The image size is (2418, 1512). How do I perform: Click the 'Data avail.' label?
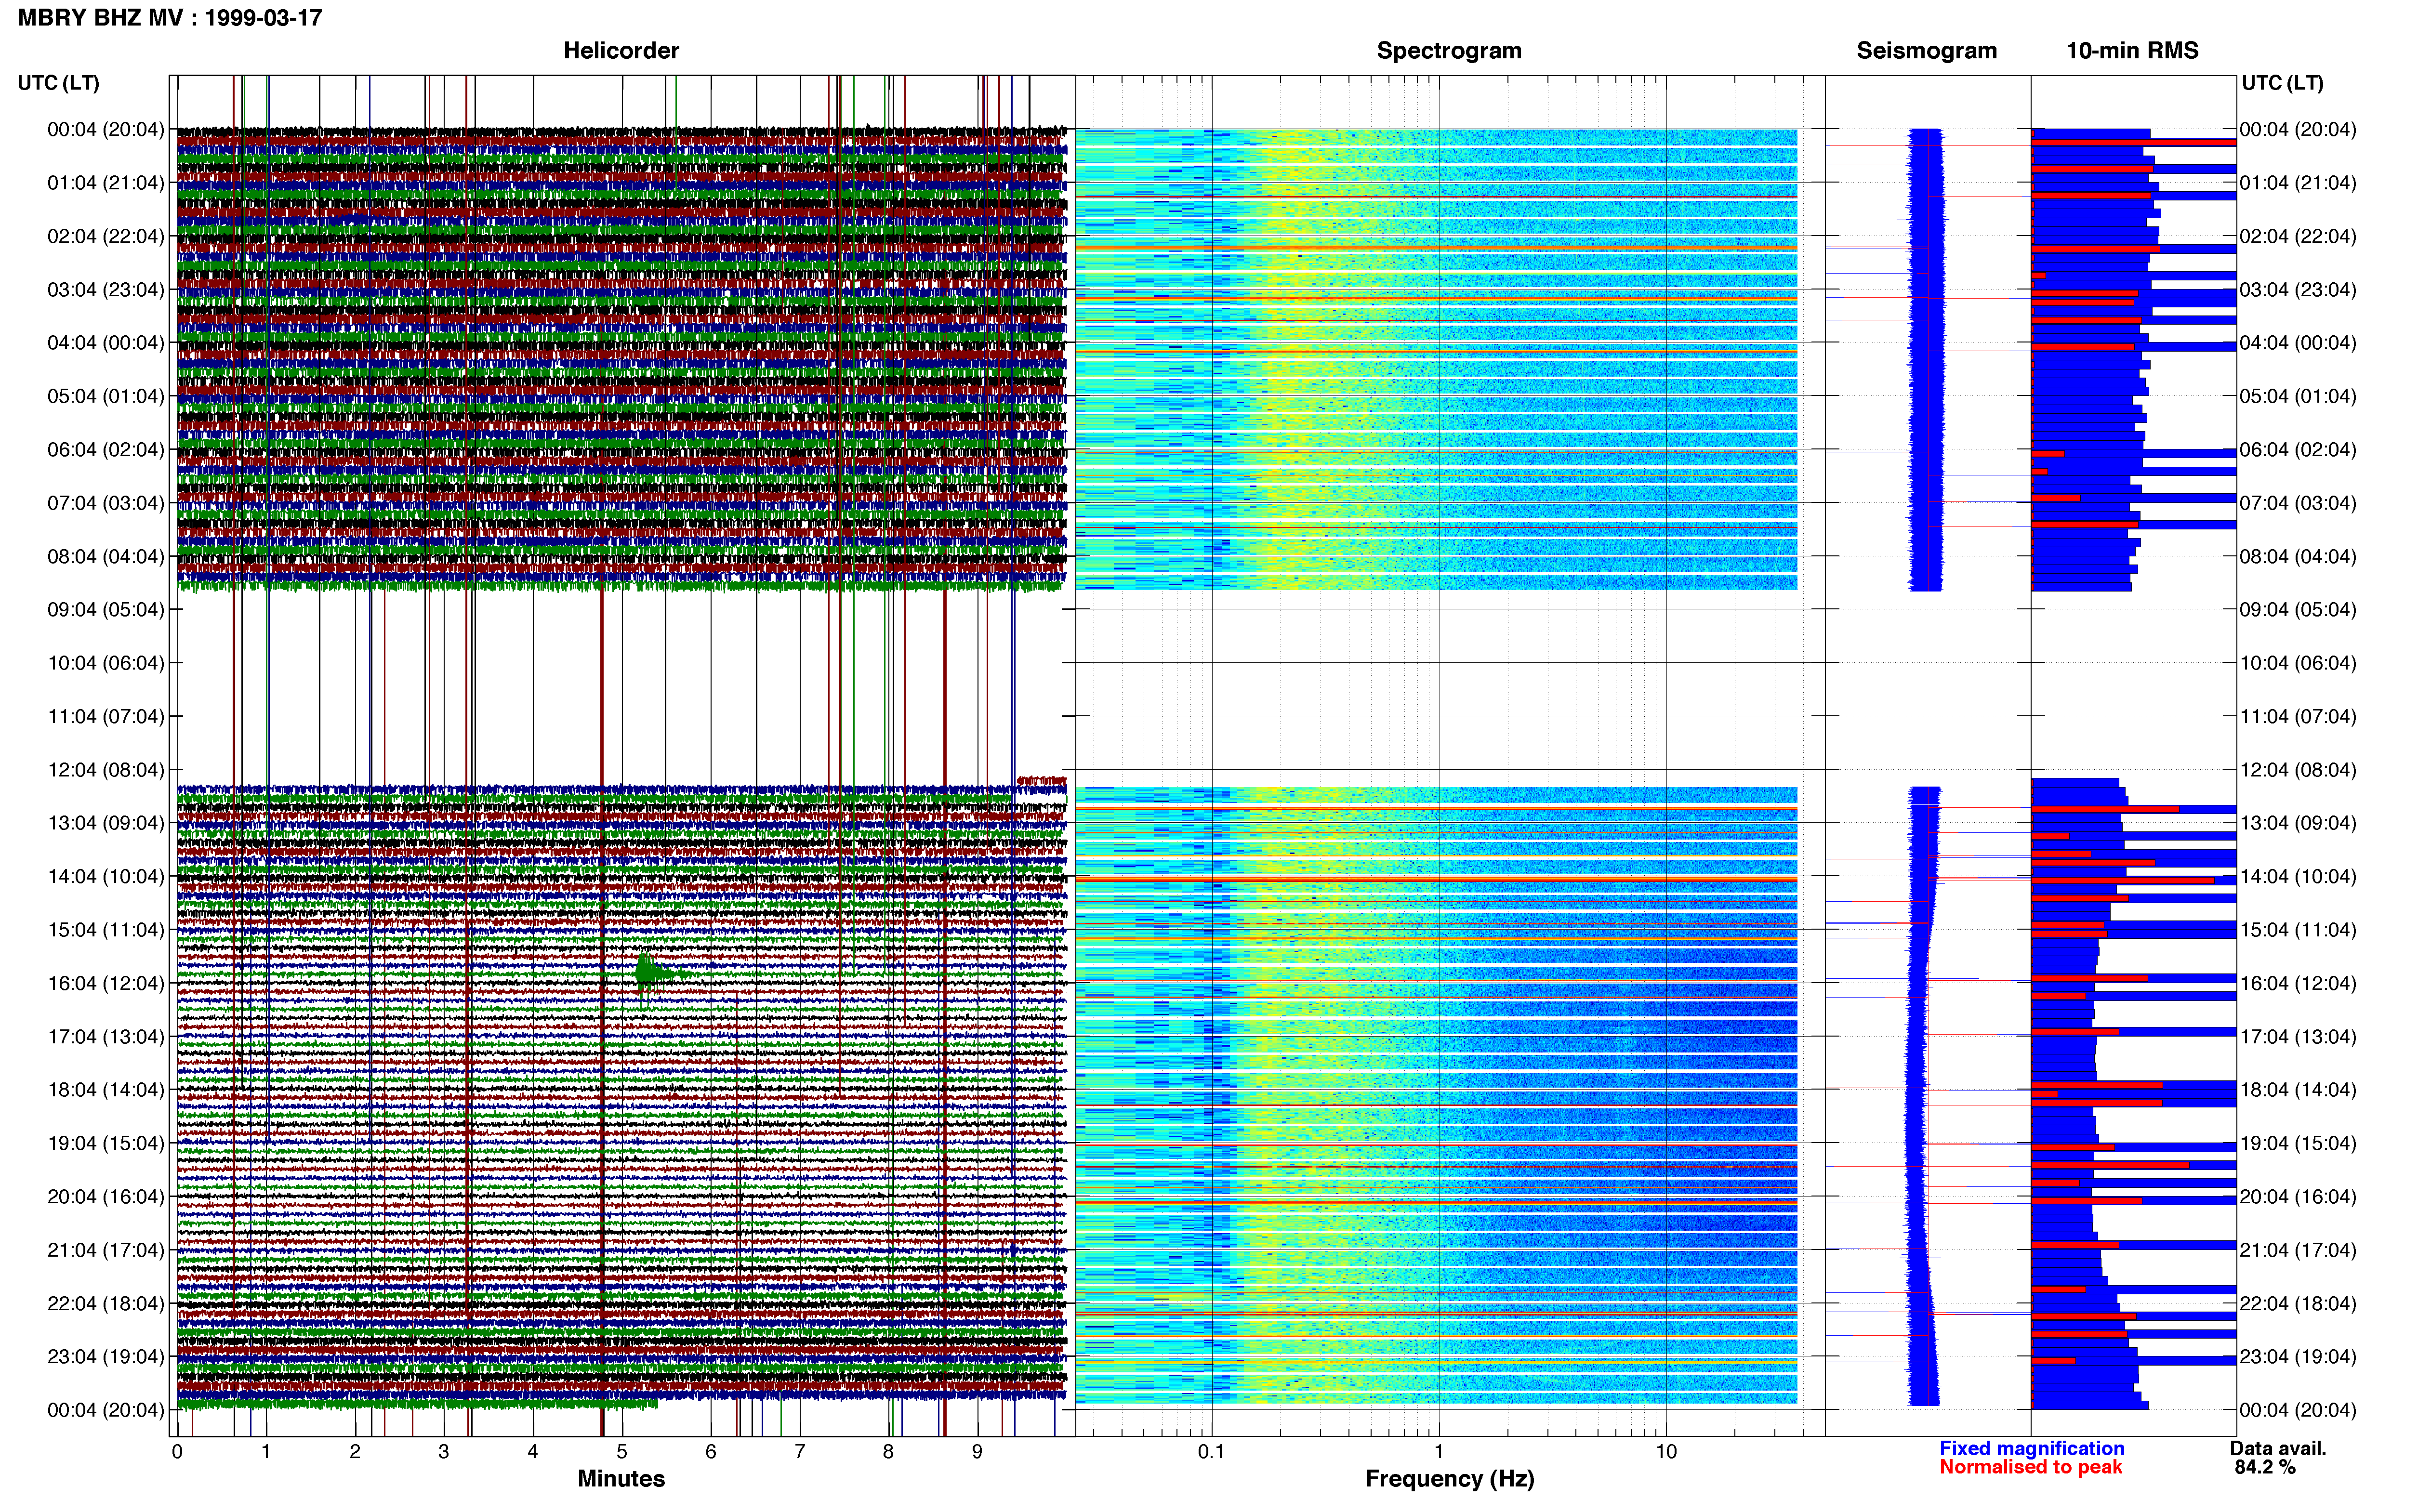pyautogui.click(x=2278, y=1448)
